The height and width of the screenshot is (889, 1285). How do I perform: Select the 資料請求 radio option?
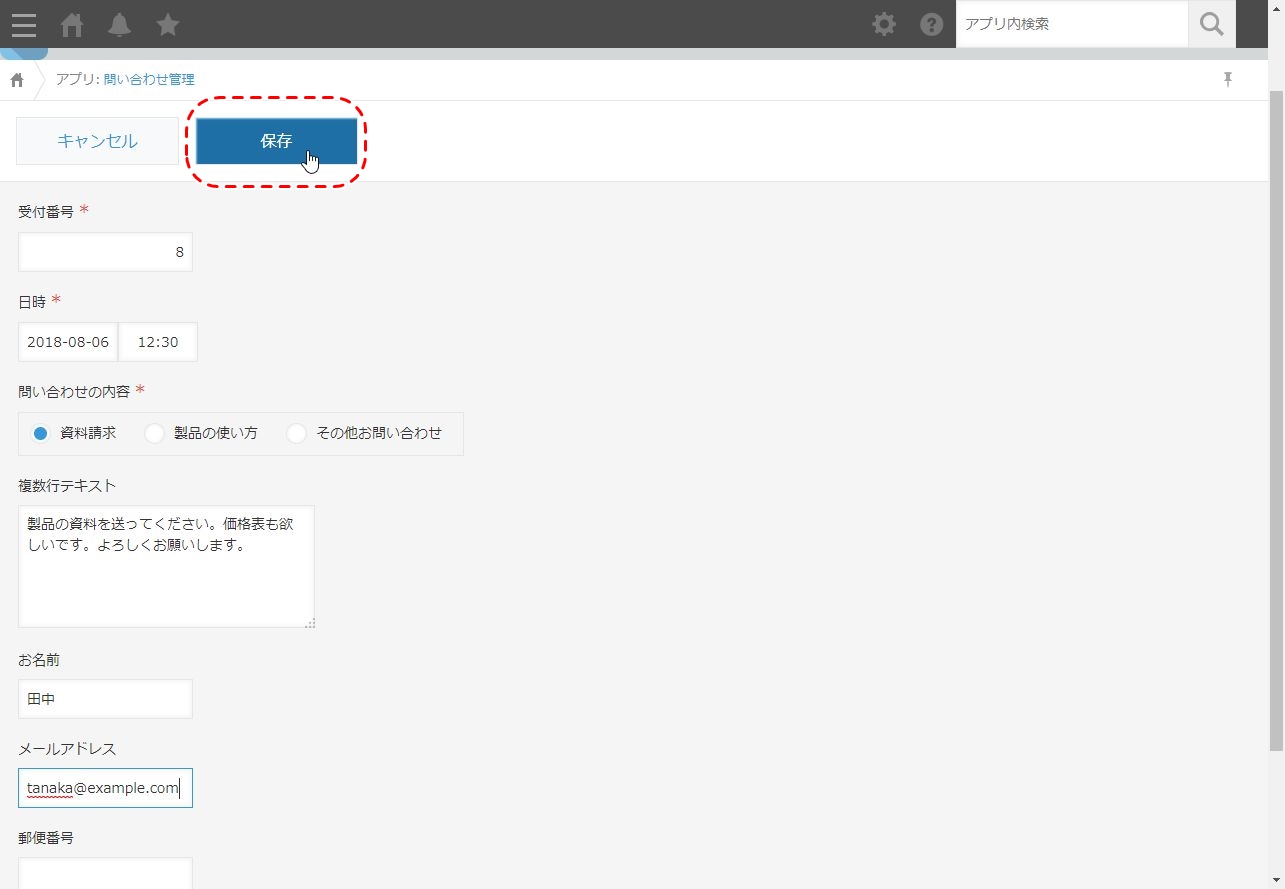[x=75, y=433]
